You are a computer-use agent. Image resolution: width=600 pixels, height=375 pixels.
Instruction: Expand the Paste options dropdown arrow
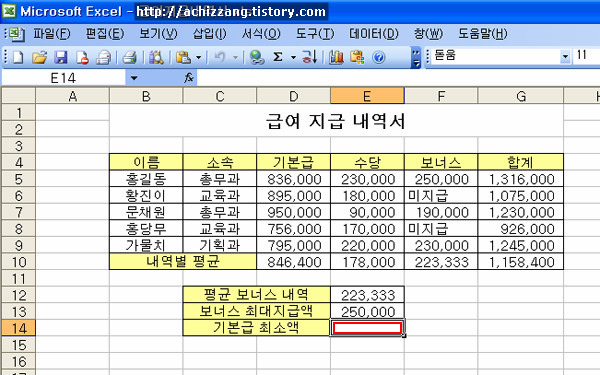[x=199, y=58]
